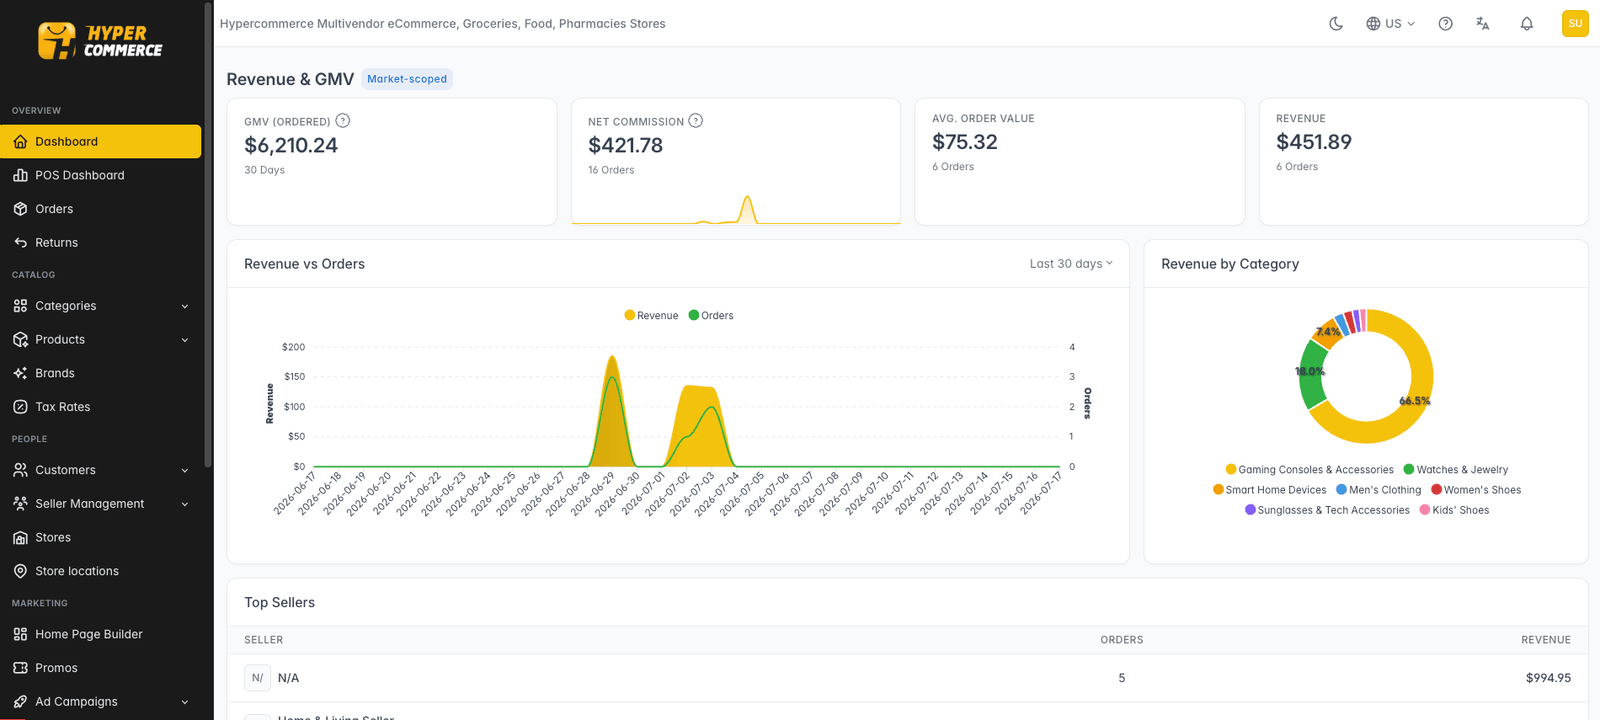Click the Customers people icon
This screenshot has width=1600, height=720.
(20, 470)
